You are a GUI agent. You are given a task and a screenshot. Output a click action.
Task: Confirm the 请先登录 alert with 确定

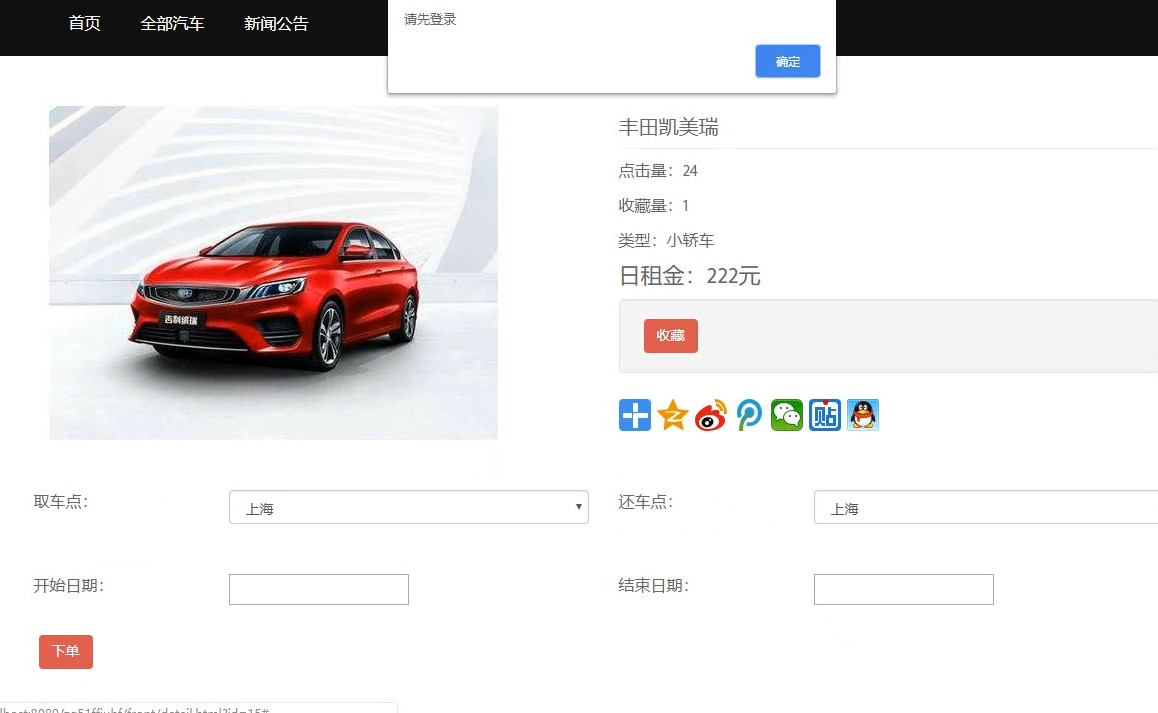point(788,61)
